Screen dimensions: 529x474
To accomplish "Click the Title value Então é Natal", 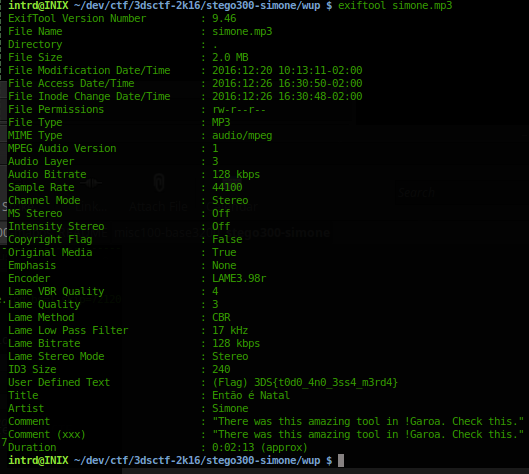I will (251, 395).
